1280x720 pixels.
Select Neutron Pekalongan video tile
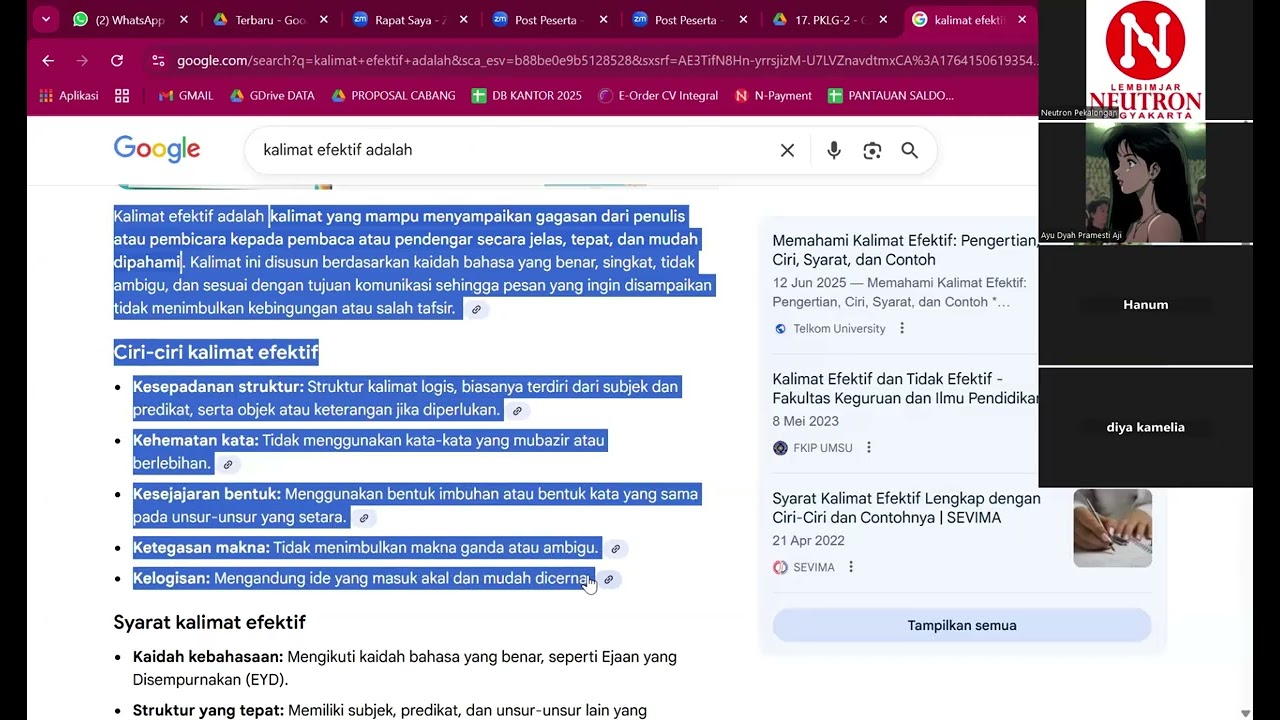[x=1145, y=60]
